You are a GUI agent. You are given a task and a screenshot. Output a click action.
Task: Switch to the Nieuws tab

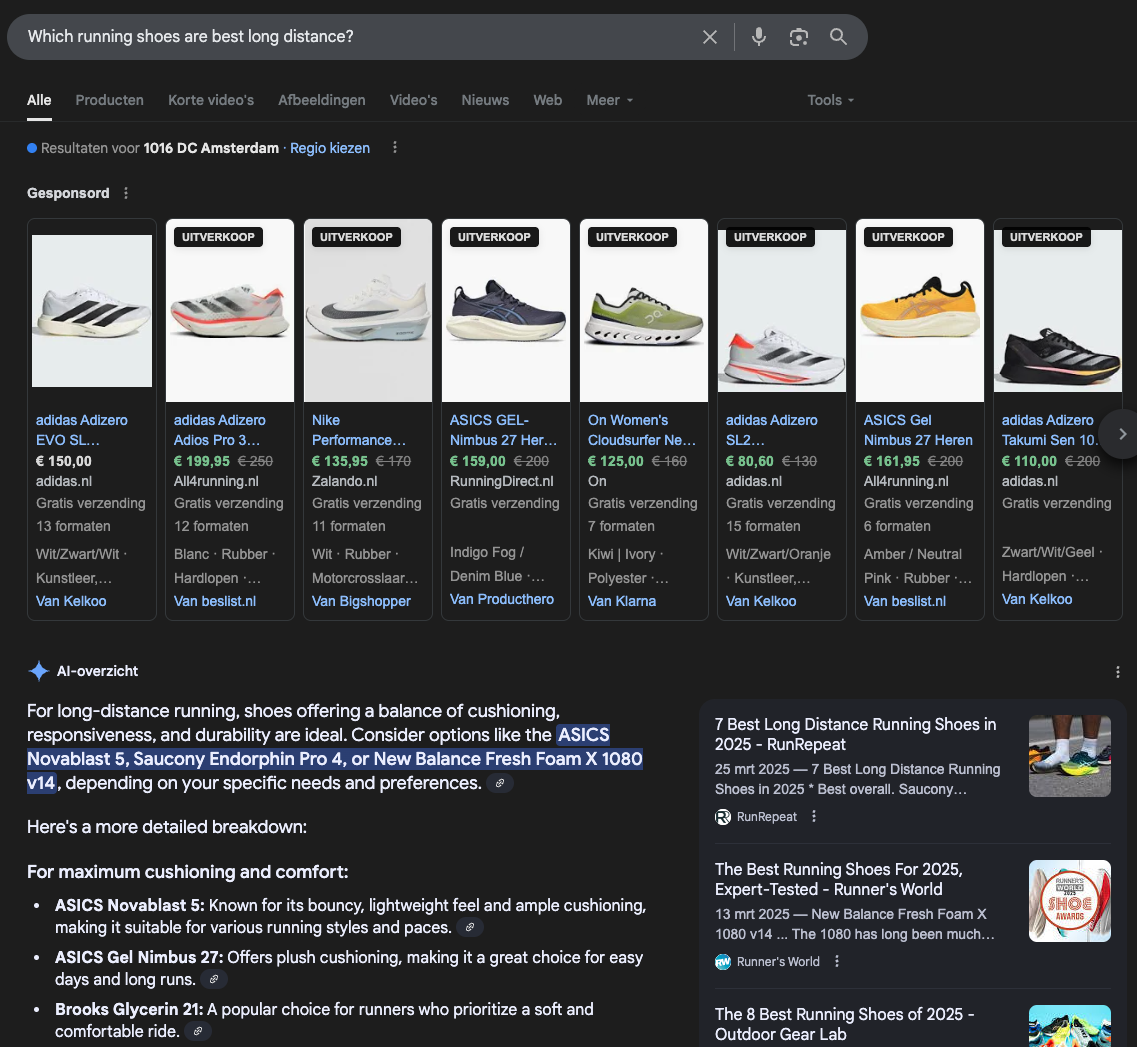(x=485, y=100)
